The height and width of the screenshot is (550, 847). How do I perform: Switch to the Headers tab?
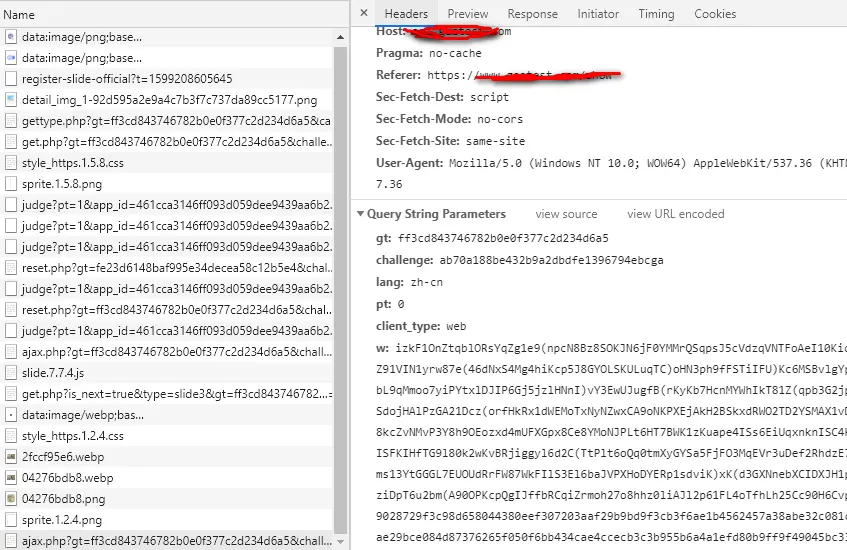pyautogui.click(x=406, y=14)
